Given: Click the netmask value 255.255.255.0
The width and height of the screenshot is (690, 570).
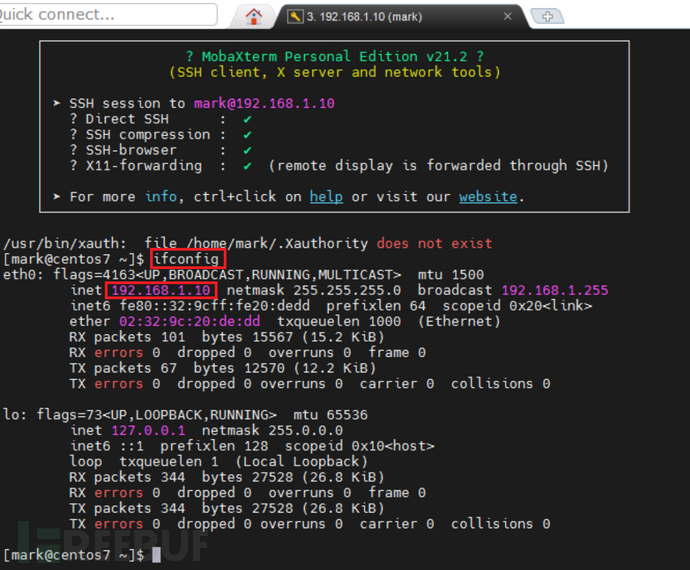Looking at the screenshot, I should click(x=347, y=291).
